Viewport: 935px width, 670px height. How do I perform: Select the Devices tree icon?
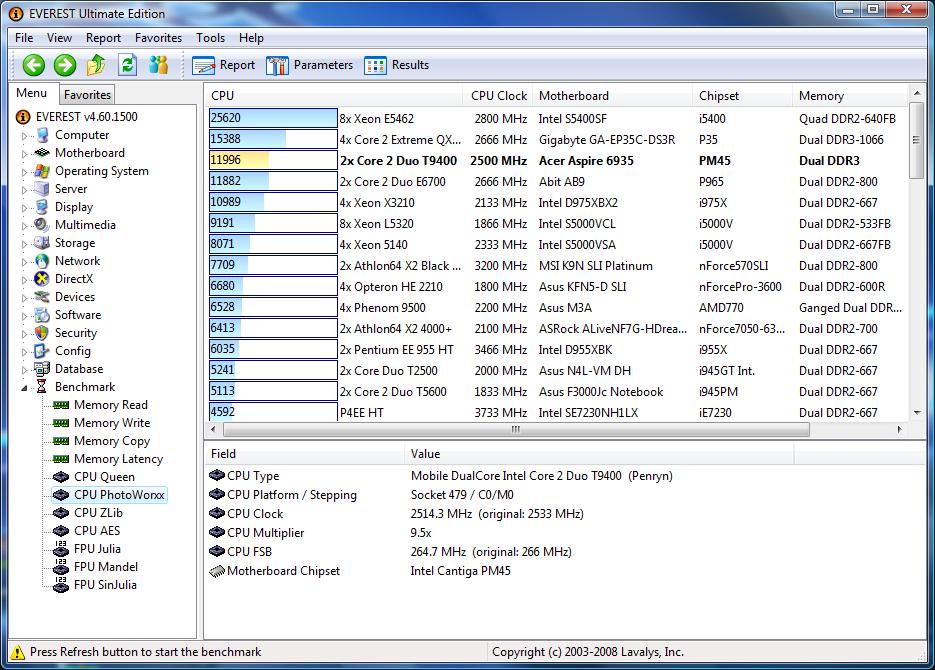click(42, 297)
